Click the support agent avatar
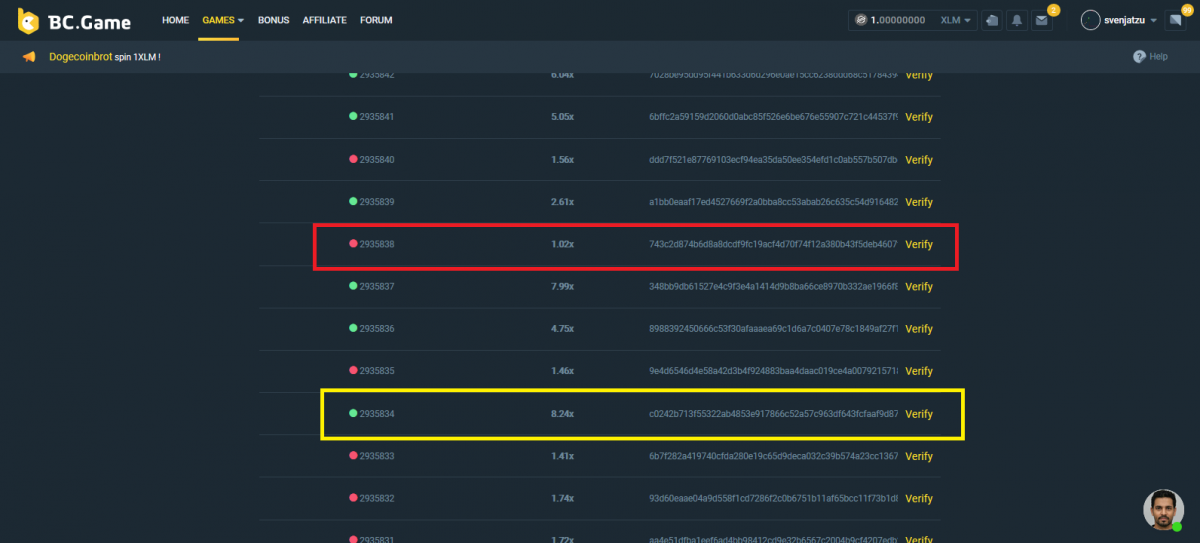The width and height of the screenshot is (1200, 543). [1163, 509]
